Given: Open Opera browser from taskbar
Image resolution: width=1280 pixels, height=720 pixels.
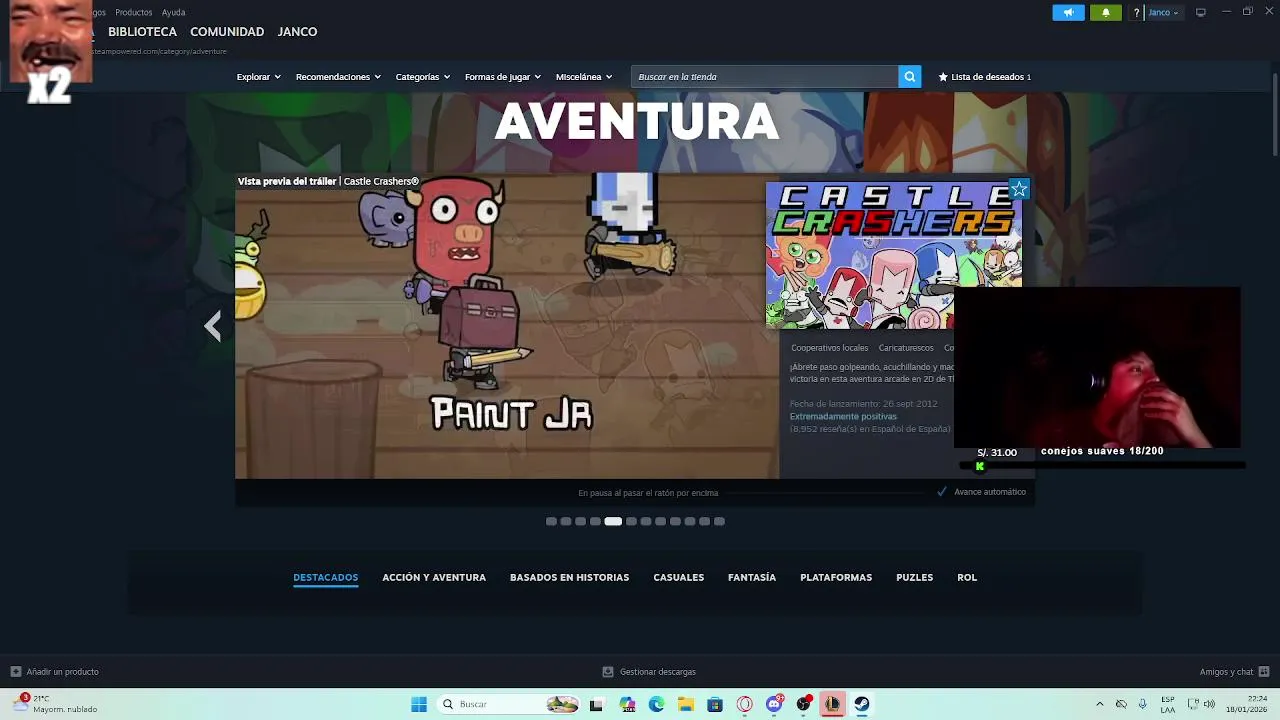Looking at the screenshot, I should (744, 704).
